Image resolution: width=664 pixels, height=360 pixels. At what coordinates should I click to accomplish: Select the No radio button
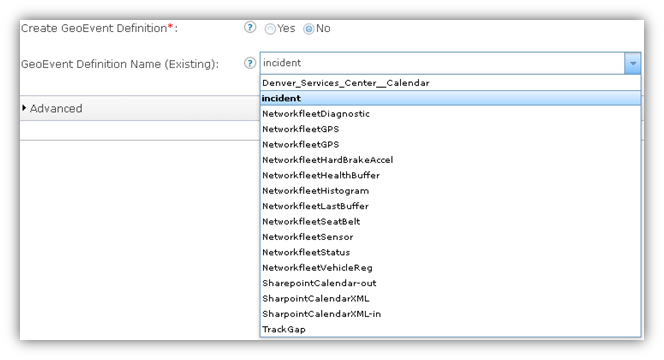click(x=309, y=29)
